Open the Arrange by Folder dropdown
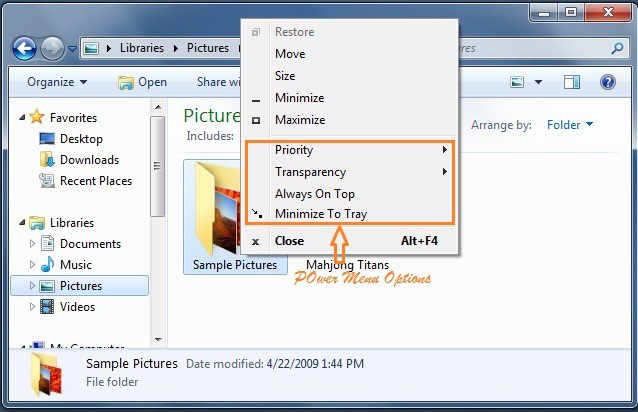Viewport: 638px width, 412px height. click(570, 124)
